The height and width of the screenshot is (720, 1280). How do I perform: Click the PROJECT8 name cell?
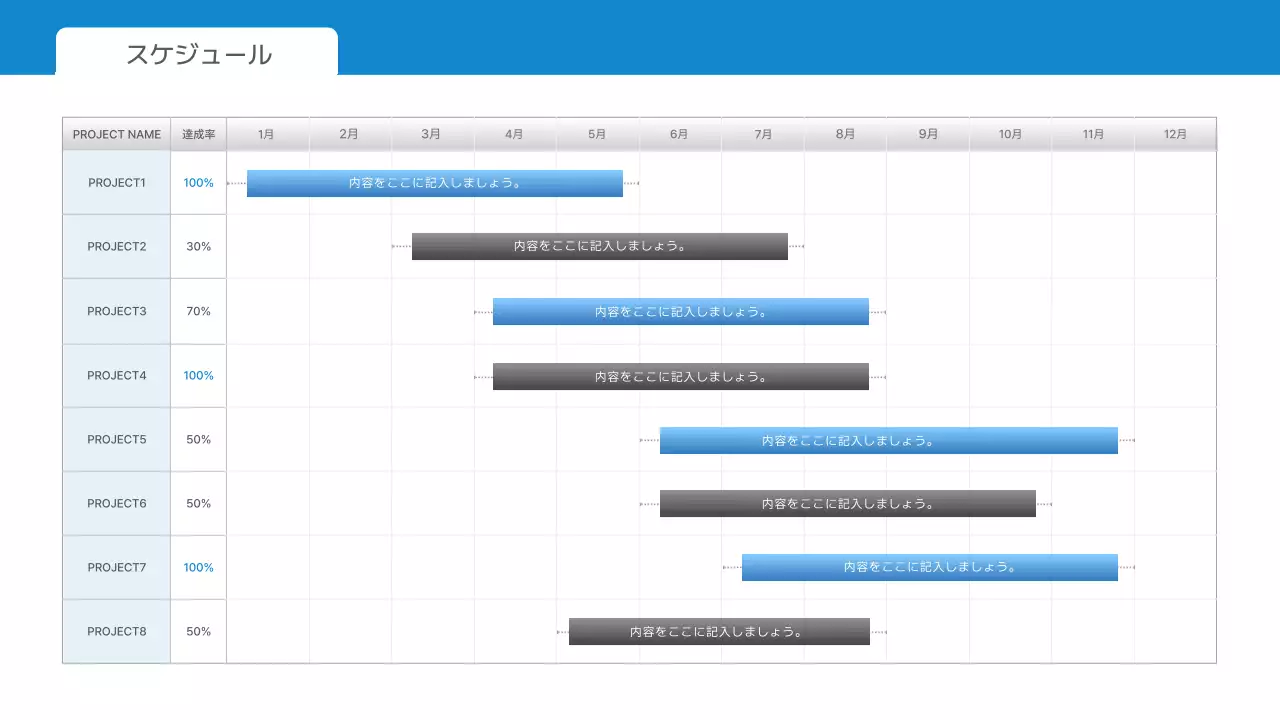pos(117,631)
